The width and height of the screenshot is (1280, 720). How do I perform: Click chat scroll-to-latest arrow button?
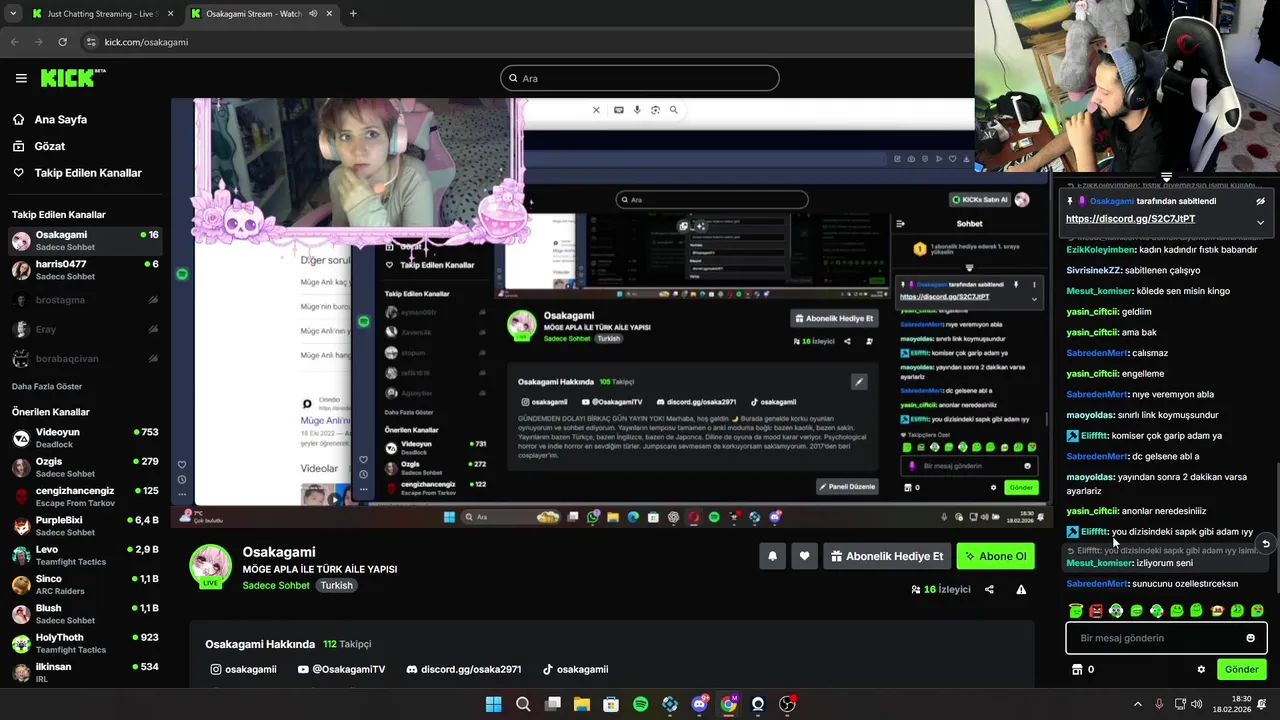1265,543
